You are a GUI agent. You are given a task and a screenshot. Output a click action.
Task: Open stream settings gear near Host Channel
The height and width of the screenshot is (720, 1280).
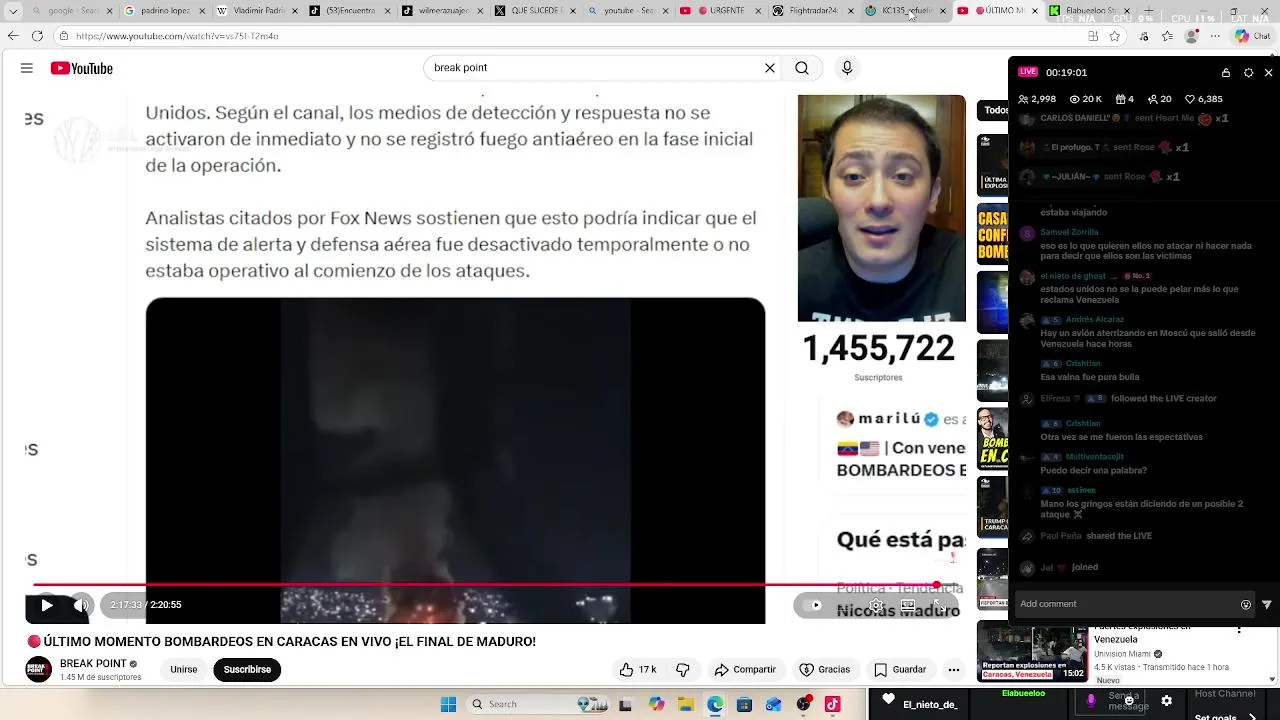coord(1166,700)
